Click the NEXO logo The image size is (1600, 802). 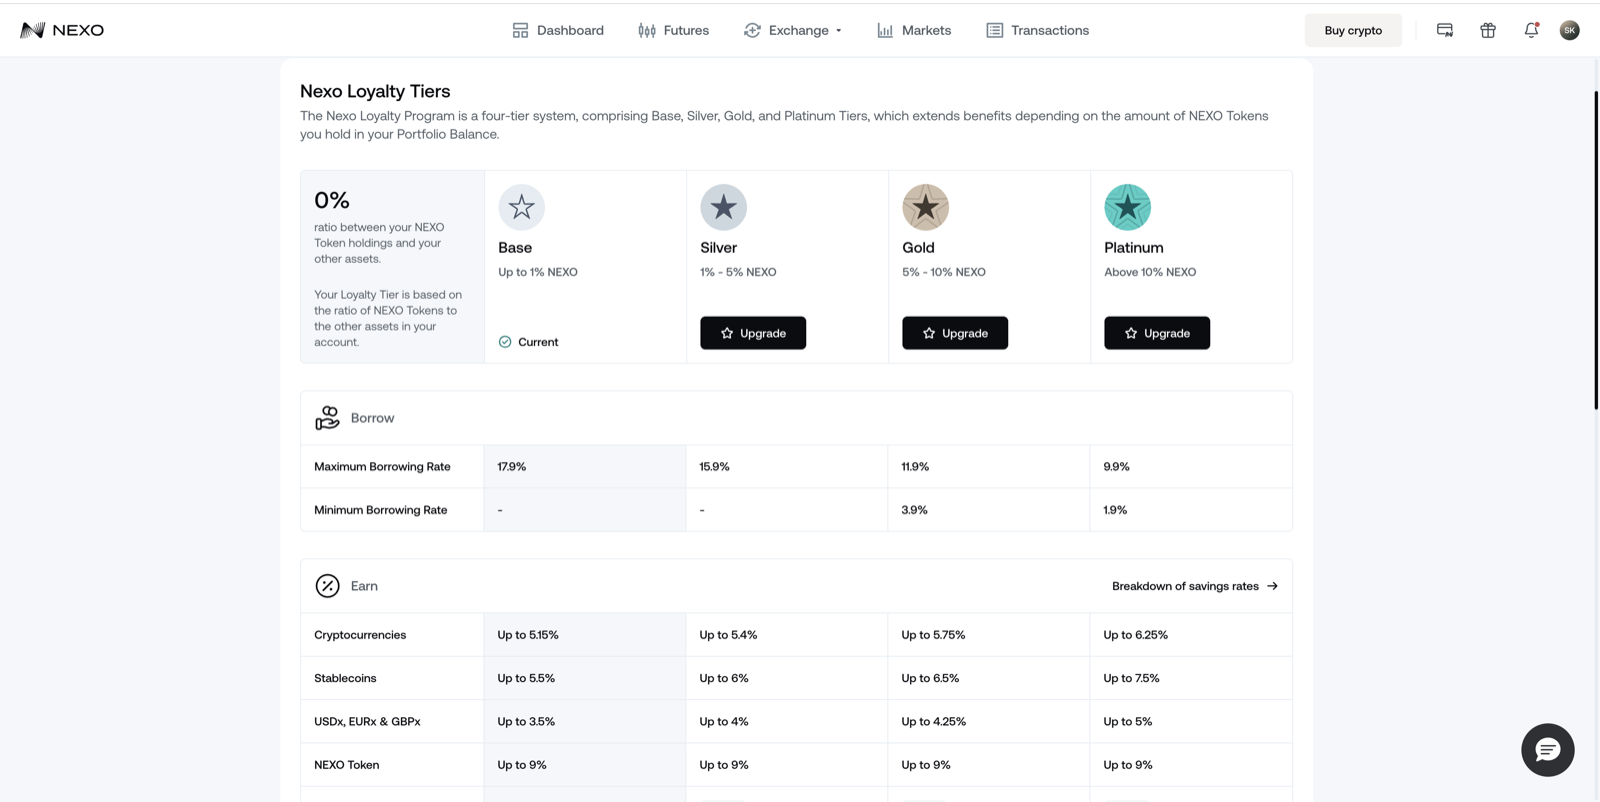pos(62,30)
